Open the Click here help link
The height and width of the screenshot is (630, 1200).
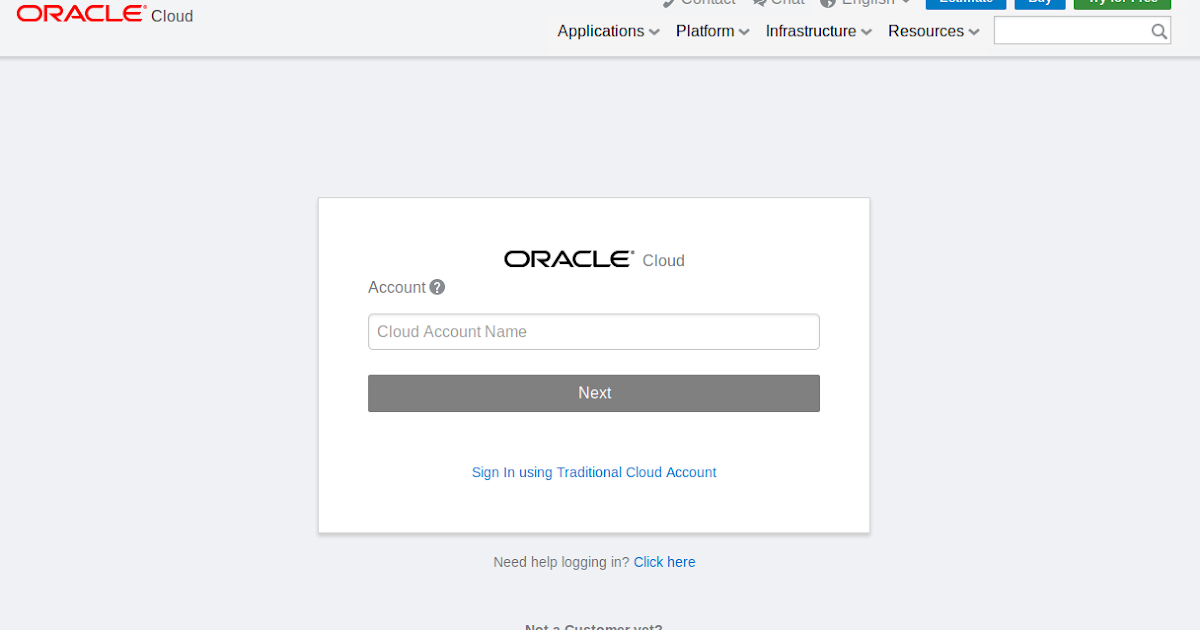point(664,562)
